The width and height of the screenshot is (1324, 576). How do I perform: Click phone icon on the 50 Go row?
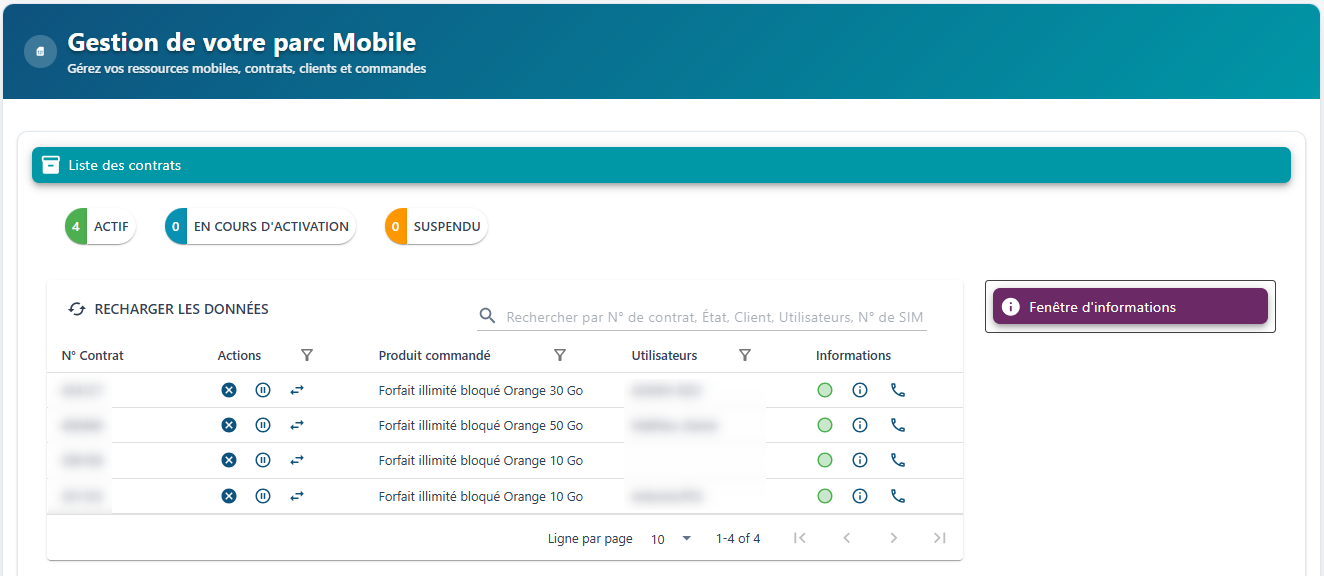pos(898,425)
